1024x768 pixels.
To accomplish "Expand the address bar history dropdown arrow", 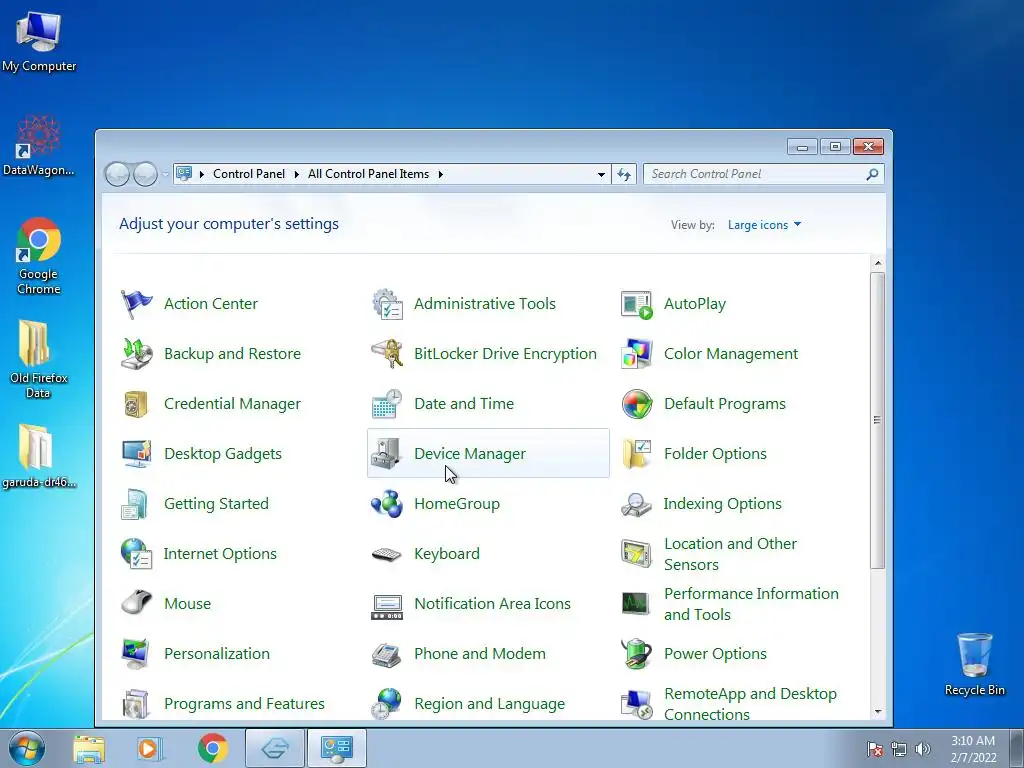I will pos(601,174).
